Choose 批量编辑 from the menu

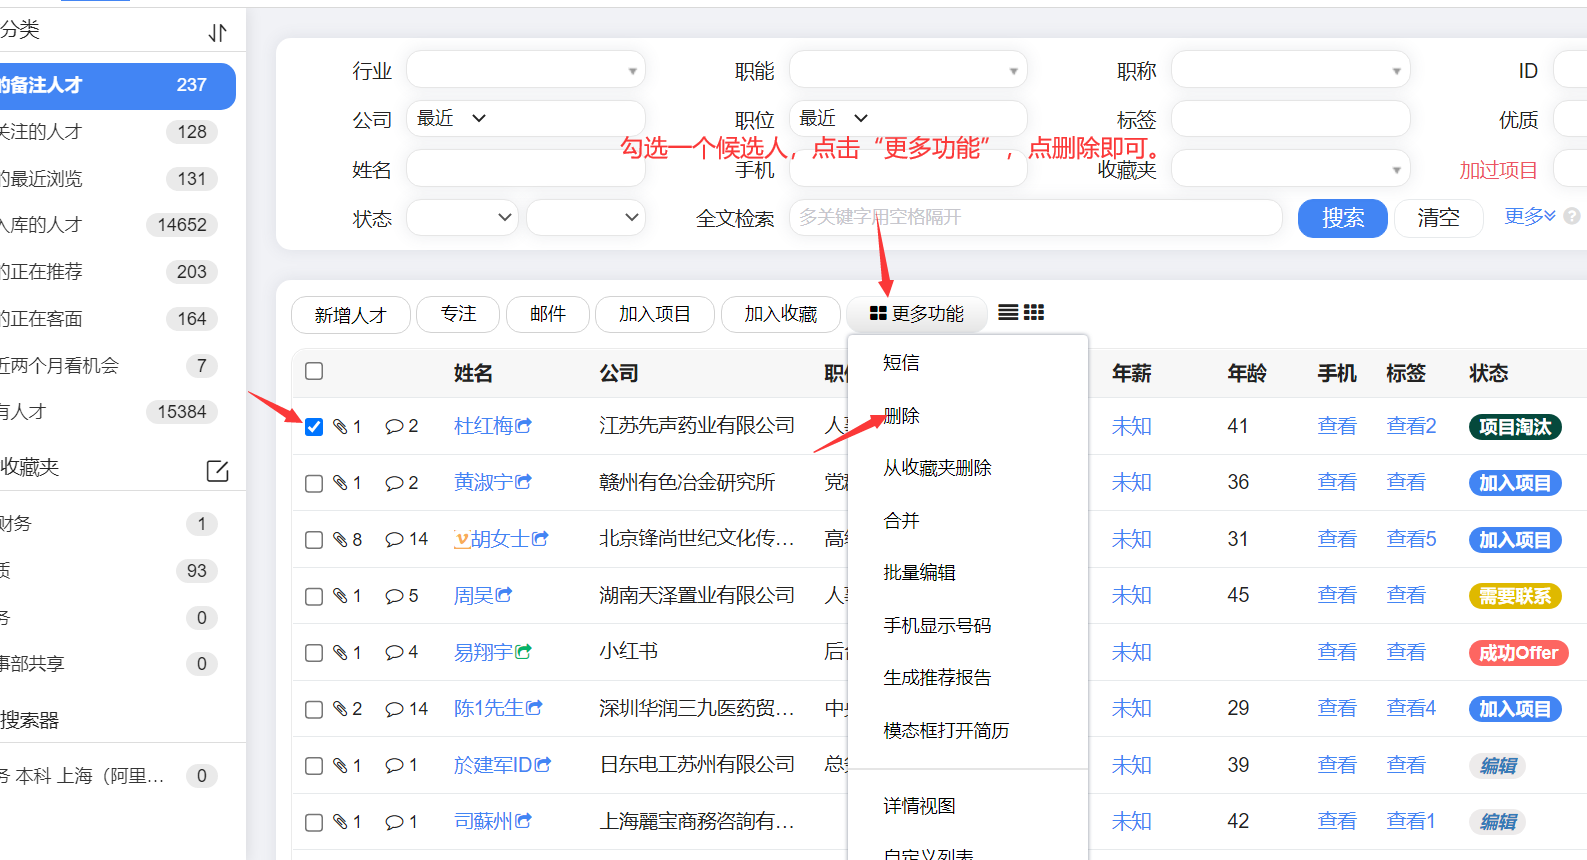919,573
